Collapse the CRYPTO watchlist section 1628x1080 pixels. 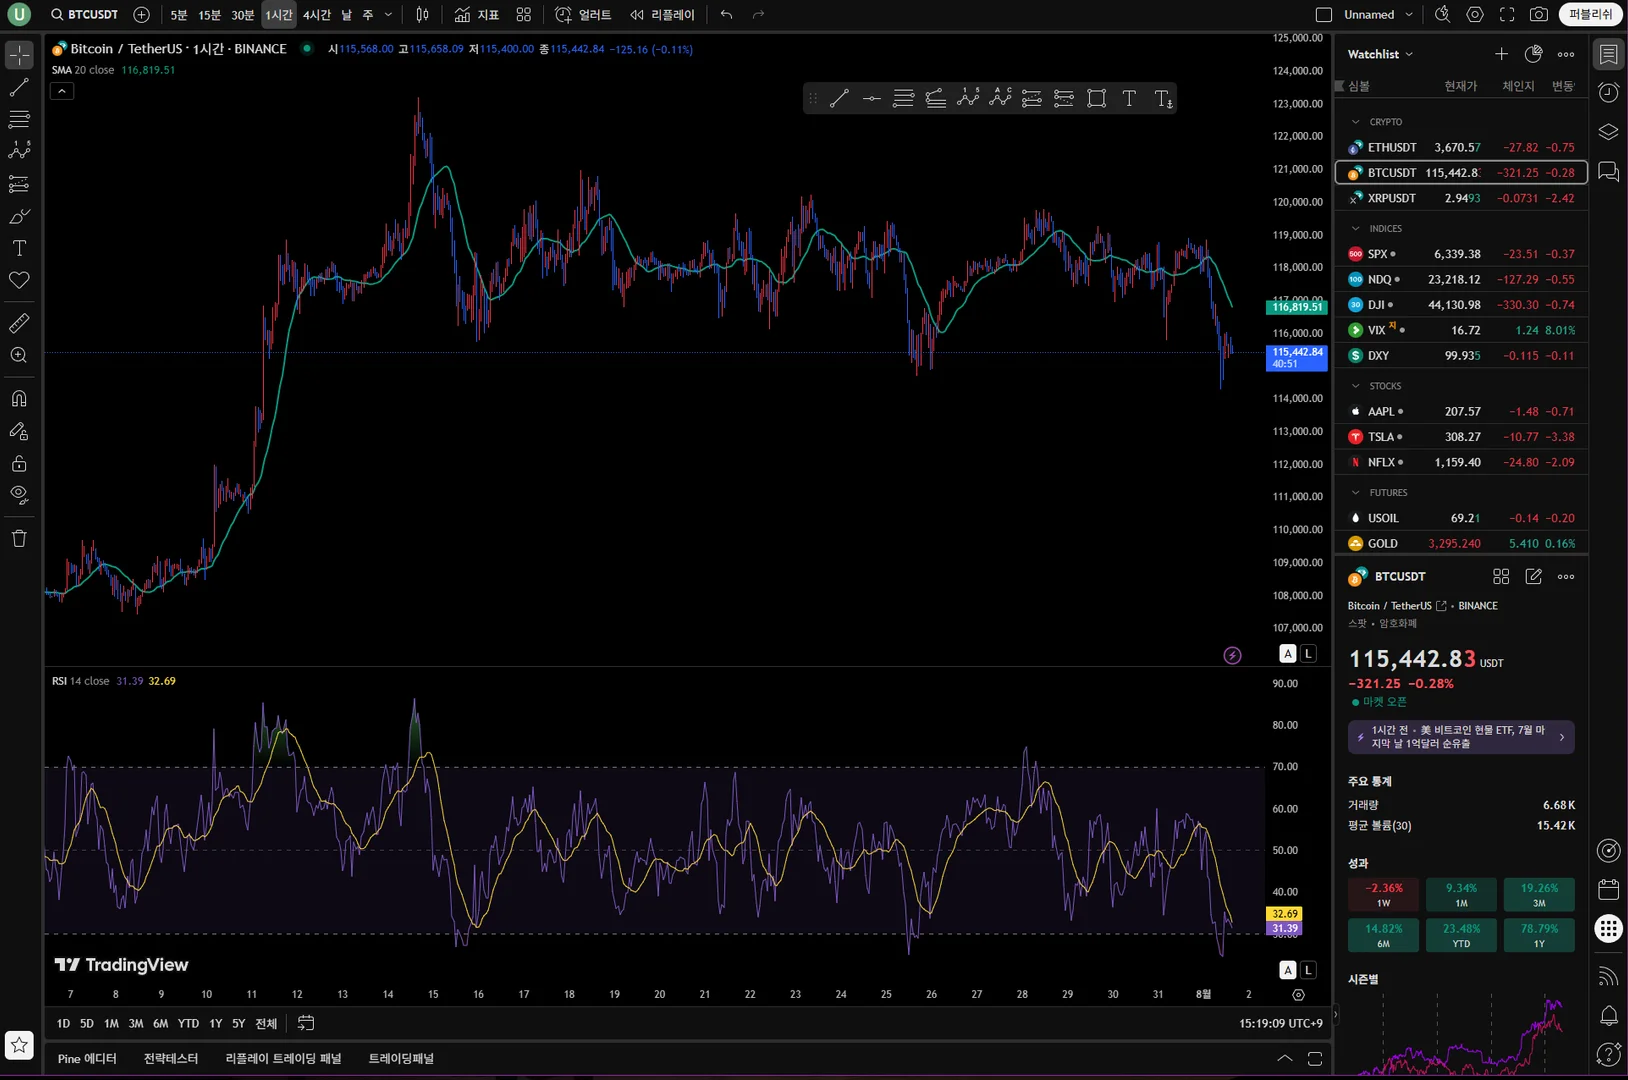tap(1356, 122)
